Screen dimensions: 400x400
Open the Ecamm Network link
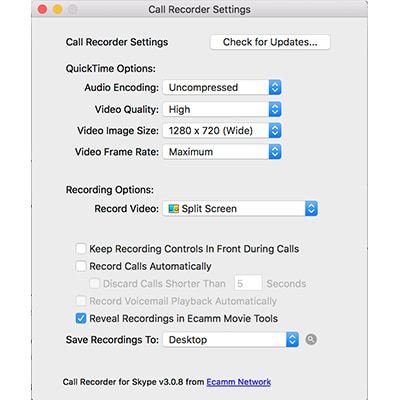coord(239,382)
